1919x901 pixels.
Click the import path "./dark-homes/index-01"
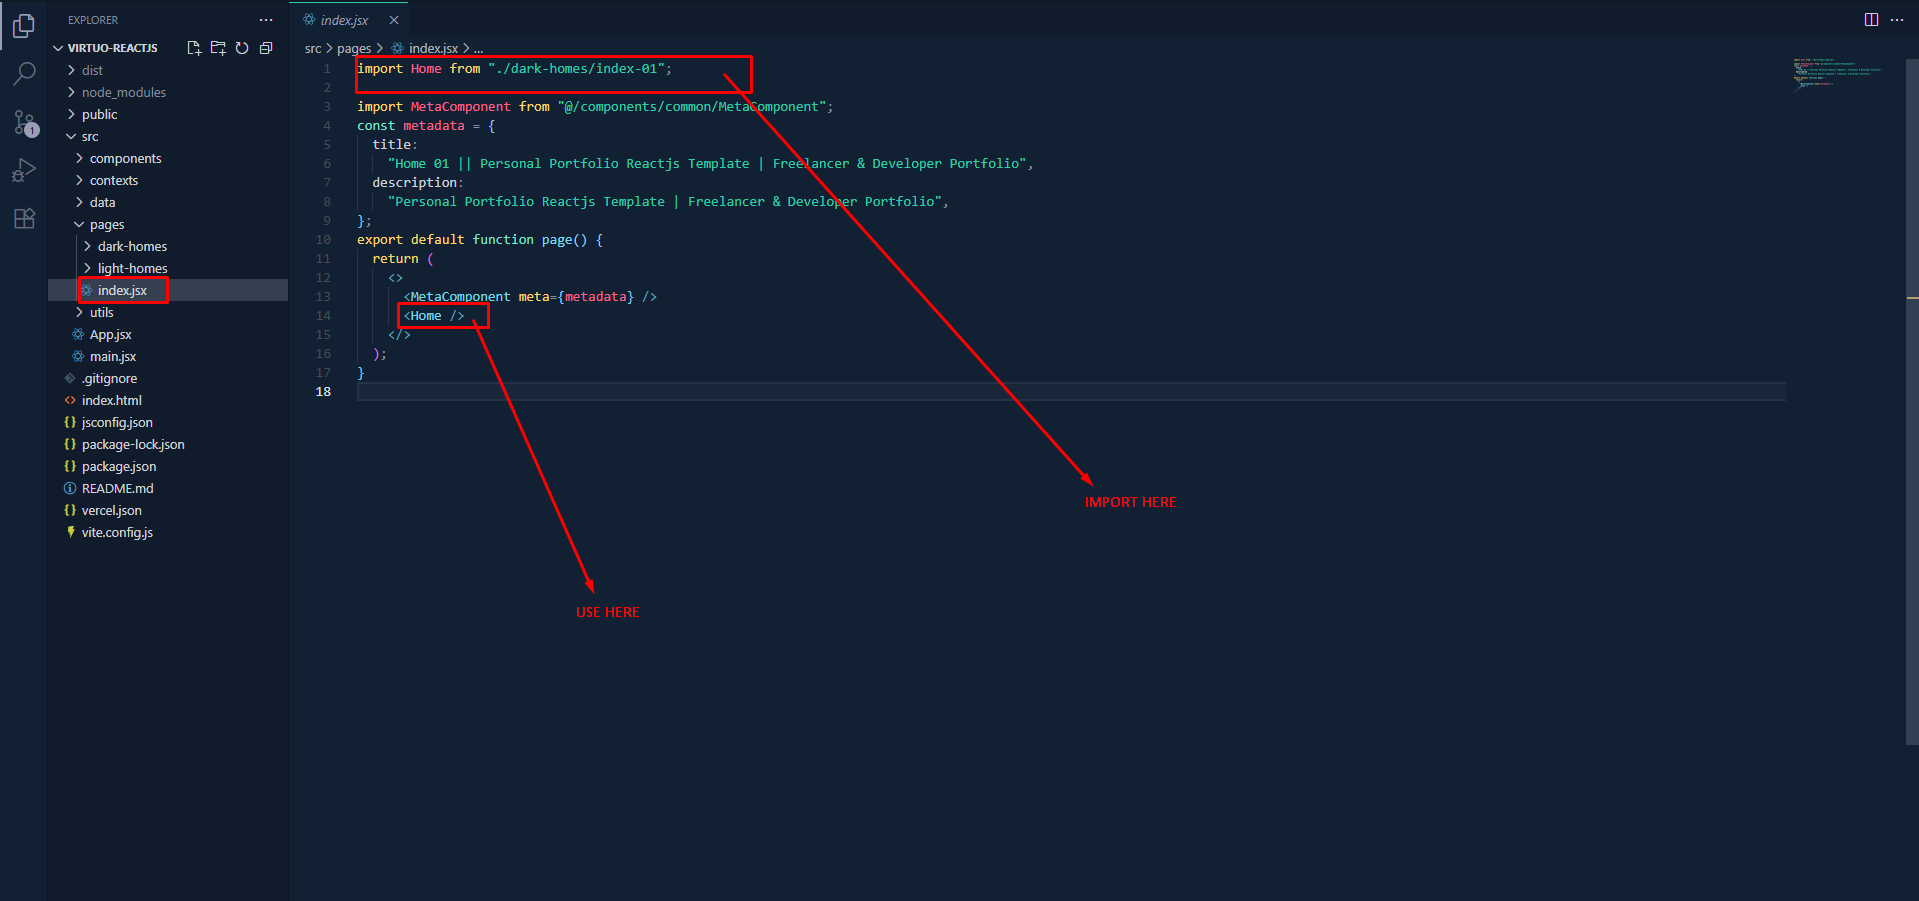577,69
